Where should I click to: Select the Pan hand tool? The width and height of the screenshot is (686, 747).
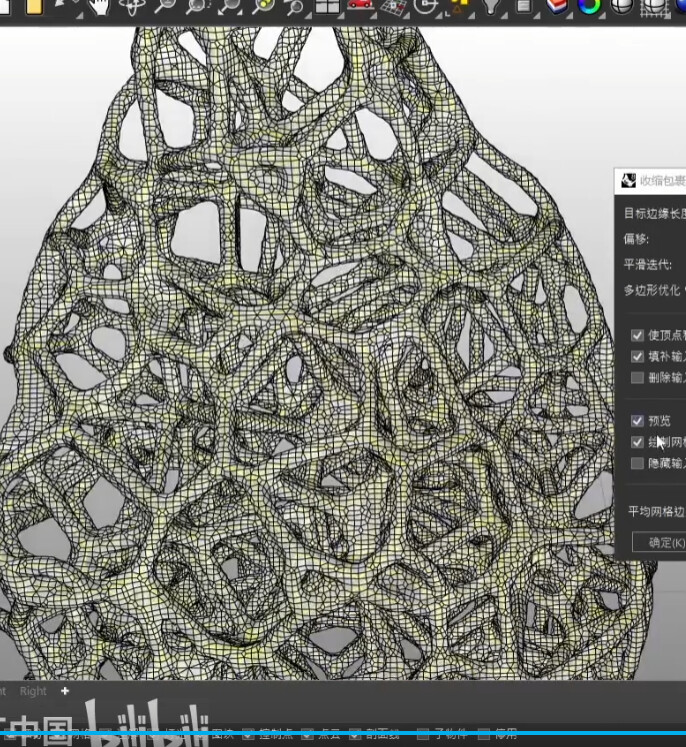(x=98, y=8)
